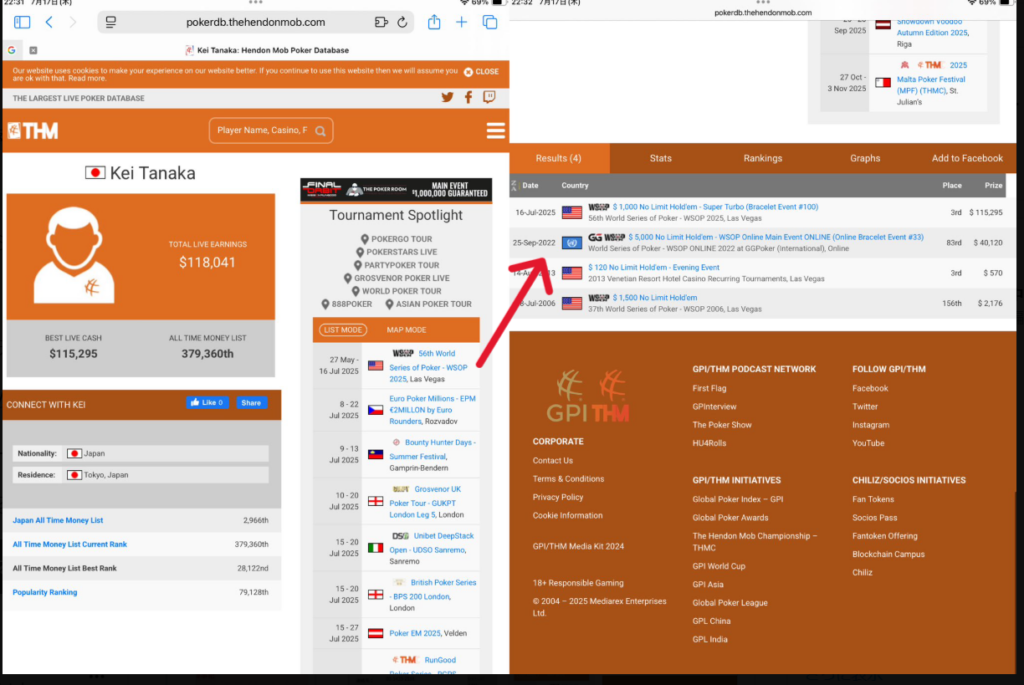Open Unibet DeepStack Open Sanremo link
The image size is (1024, 685).
tap(431, 543)
